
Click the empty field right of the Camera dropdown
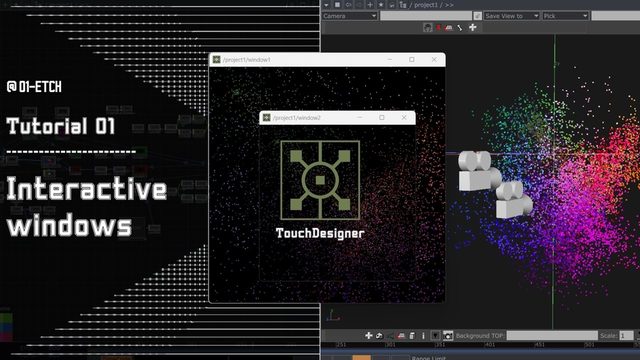click(x=426, y=16)
